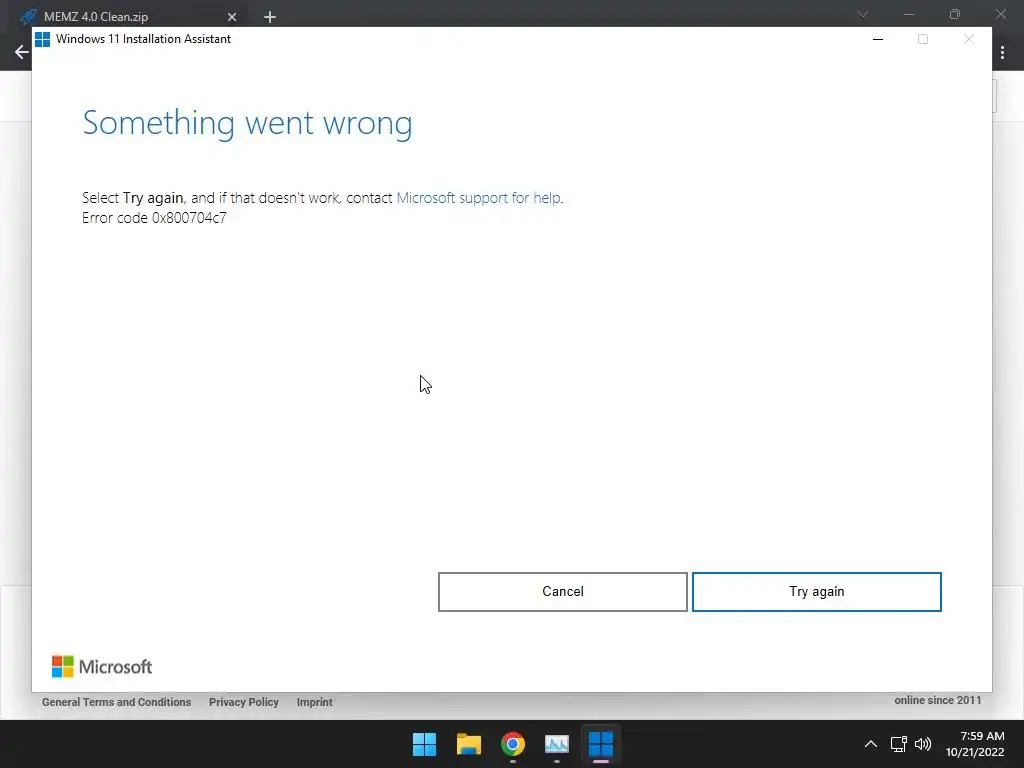Switch to the MEMZ 4.0 Clean.zip browser tab
Viewport: 1024px width, 768px height.
[x=96, y=17]
